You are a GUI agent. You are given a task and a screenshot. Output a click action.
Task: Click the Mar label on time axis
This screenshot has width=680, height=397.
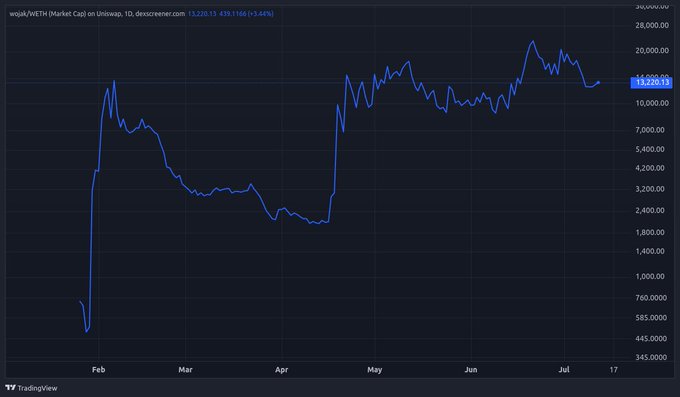[185, 370]
